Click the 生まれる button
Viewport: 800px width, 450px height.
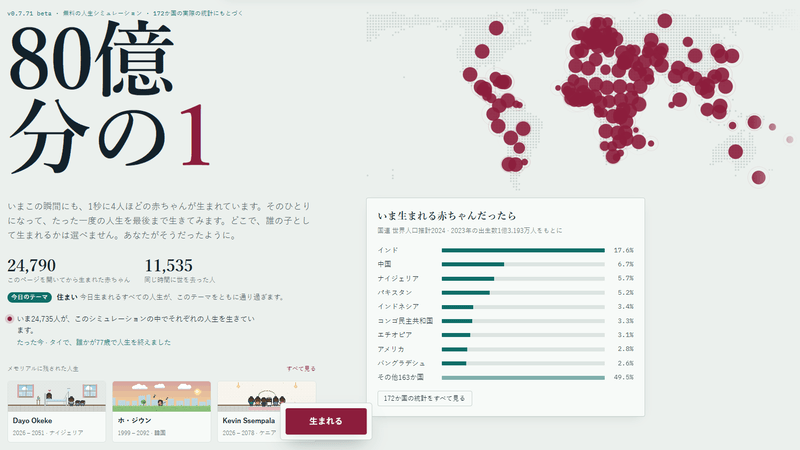pos(326,421)
